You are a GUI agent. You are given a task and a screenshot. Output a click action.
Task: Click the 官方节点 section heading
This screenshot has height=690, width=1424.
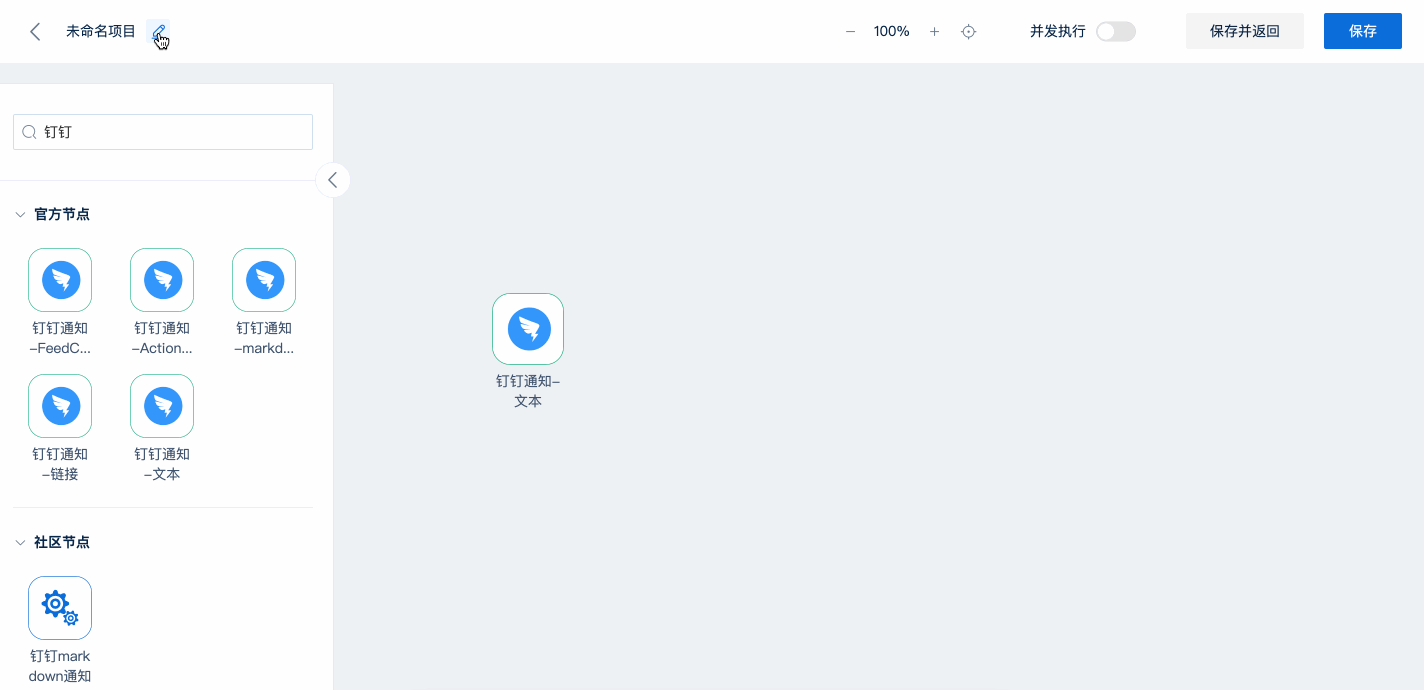coord(62,214)
